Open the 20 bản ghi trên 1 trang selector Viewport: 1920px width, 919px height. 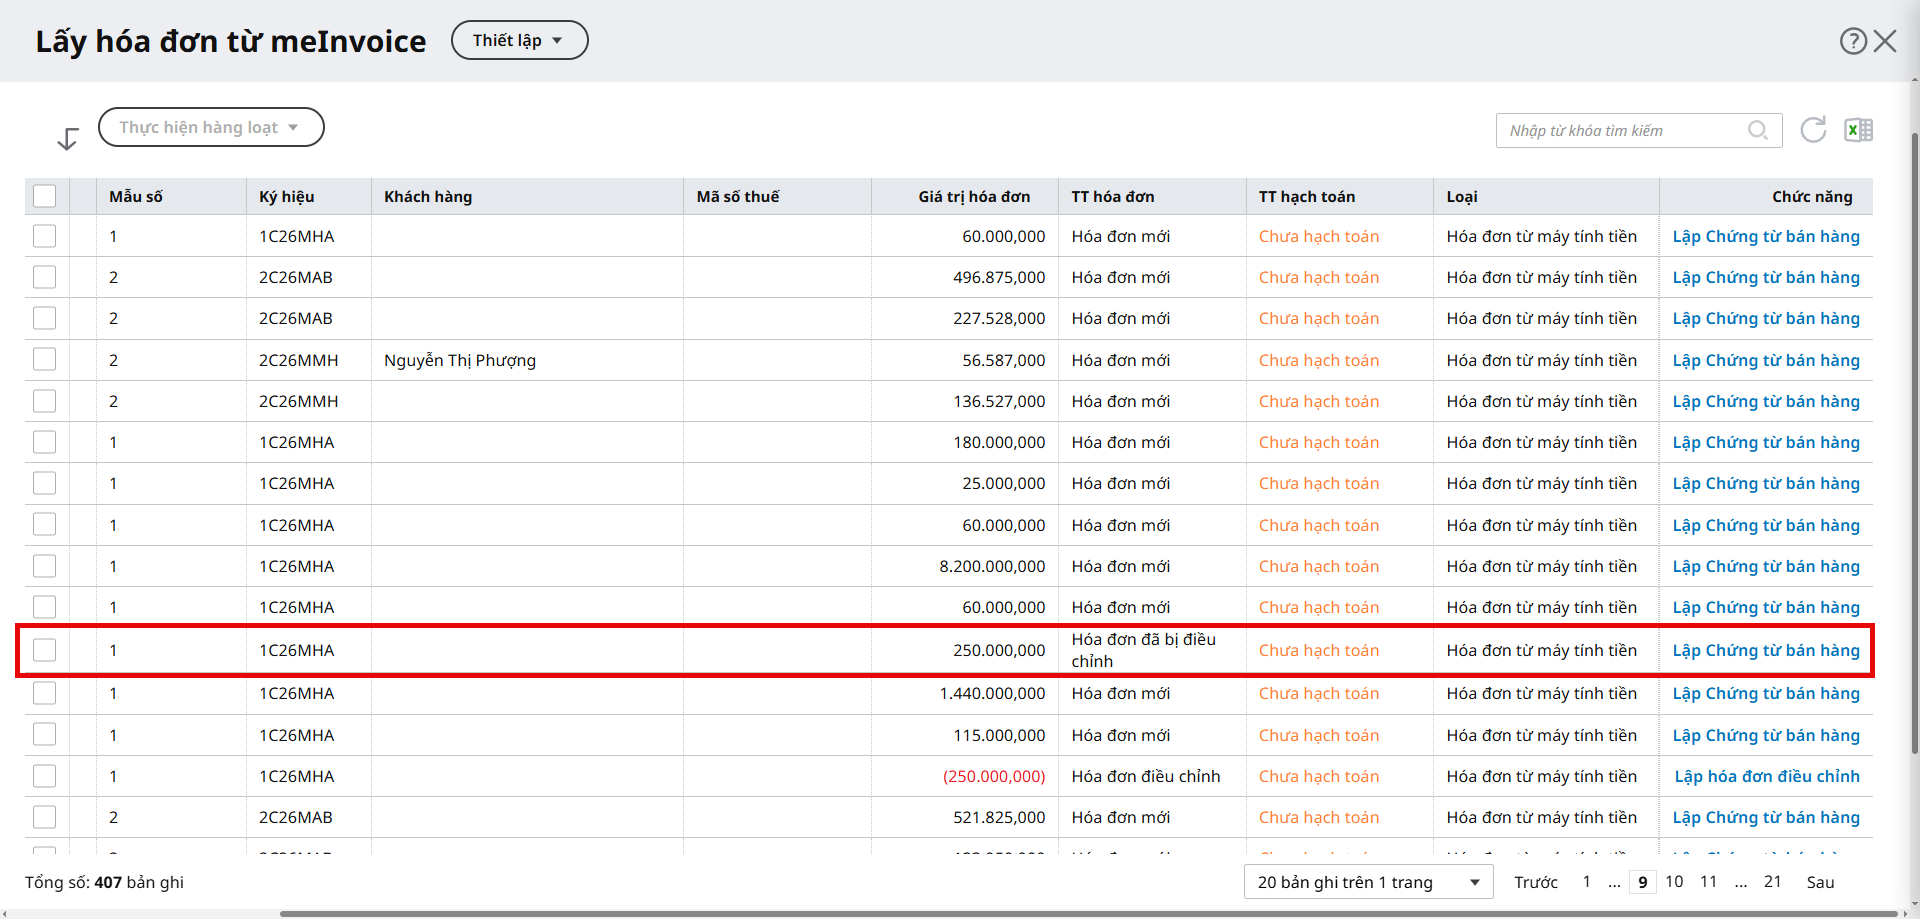[x=1368, y=882]
